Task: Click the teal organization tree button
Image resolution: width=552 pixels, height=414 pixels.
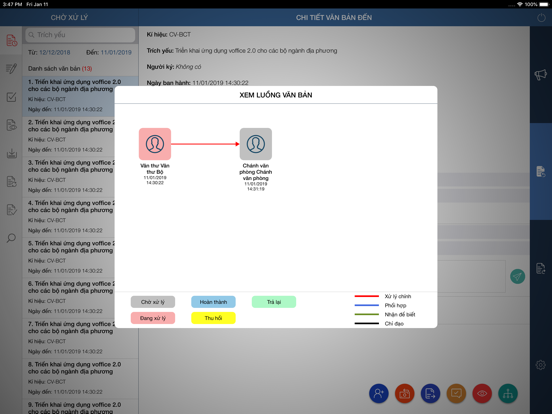Action: coord(508,393)
